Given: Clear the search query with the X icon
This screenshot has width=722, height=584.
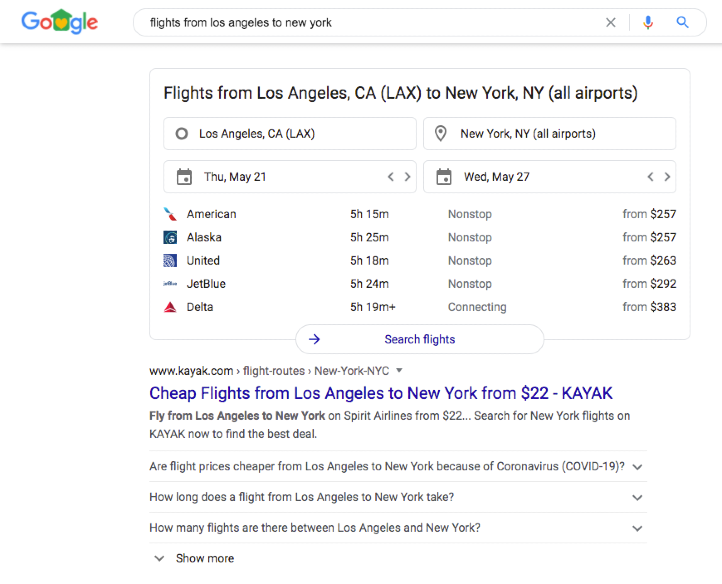Looking at the screenshot, I should coord(611,22).
